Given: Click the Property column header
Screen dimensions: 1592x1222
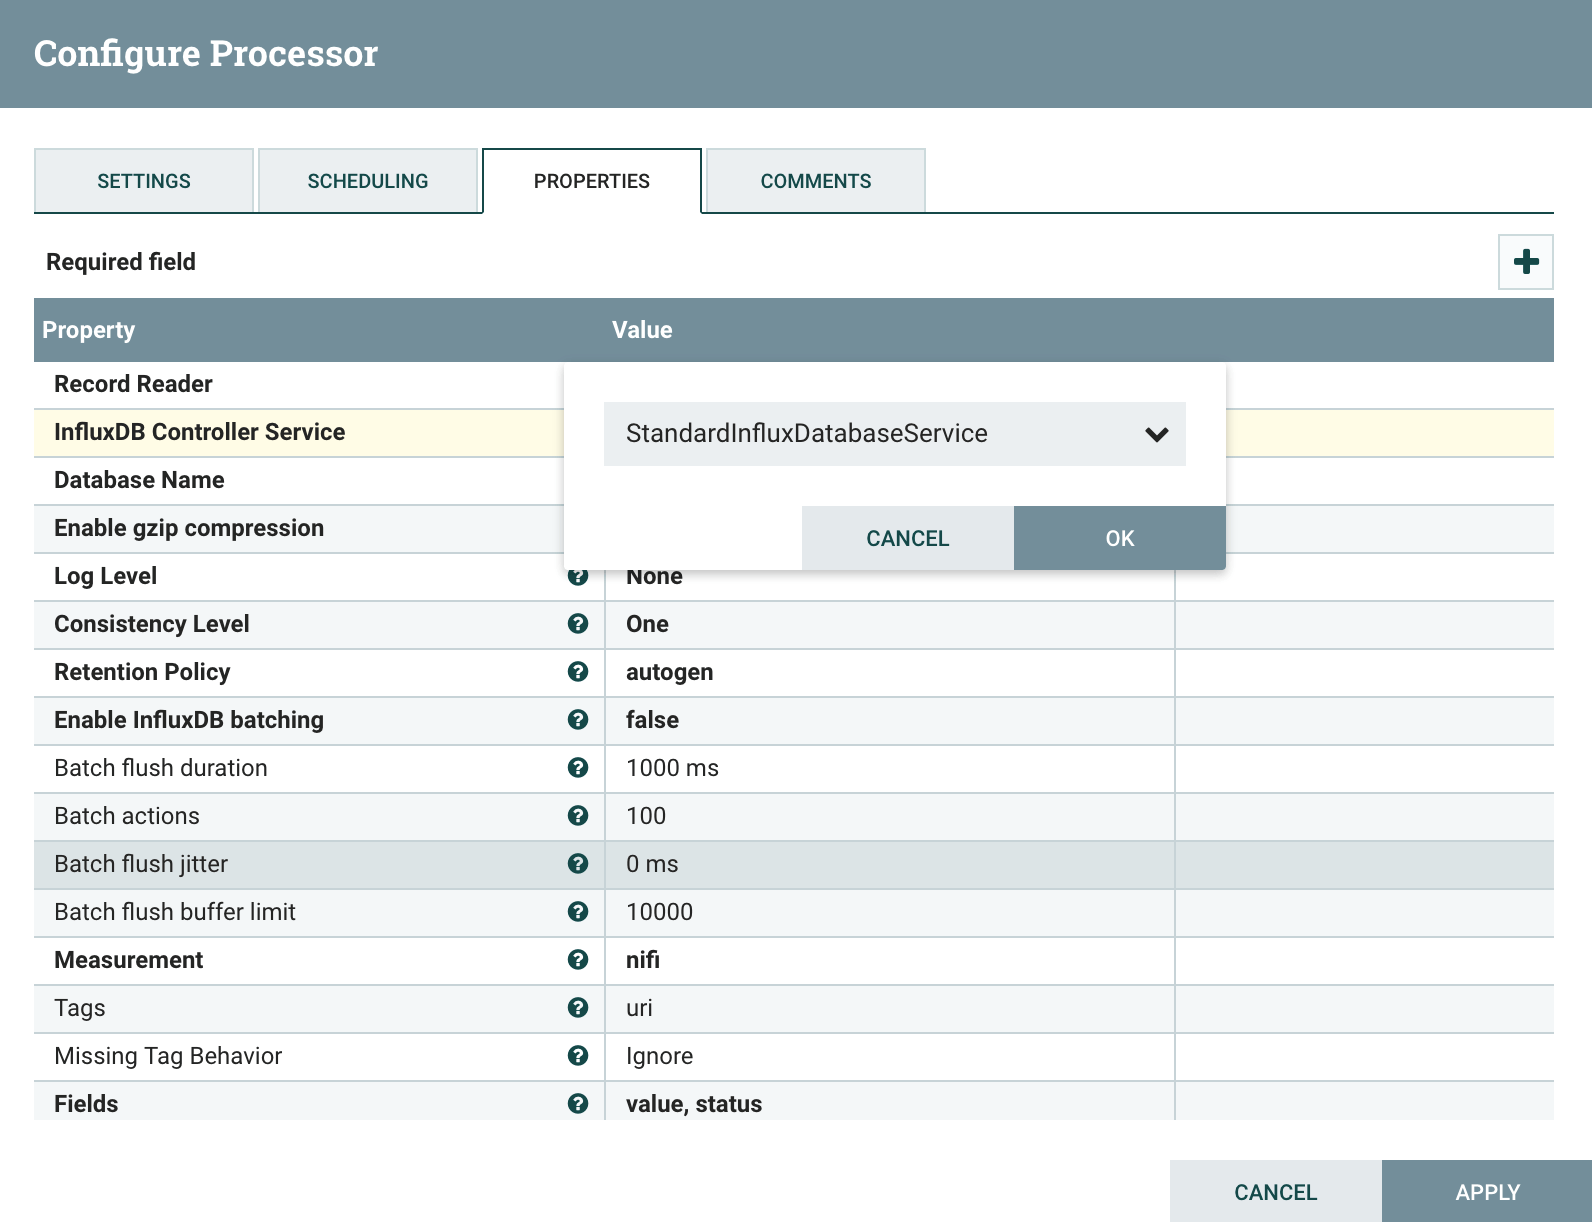Looking at the screenshot, I should (x=88, y=330).
